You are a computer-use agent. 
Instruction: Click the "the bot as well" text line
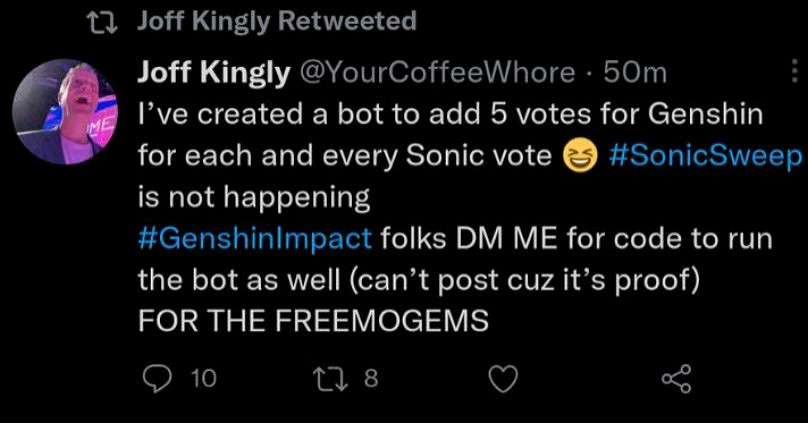click(420, 281)
